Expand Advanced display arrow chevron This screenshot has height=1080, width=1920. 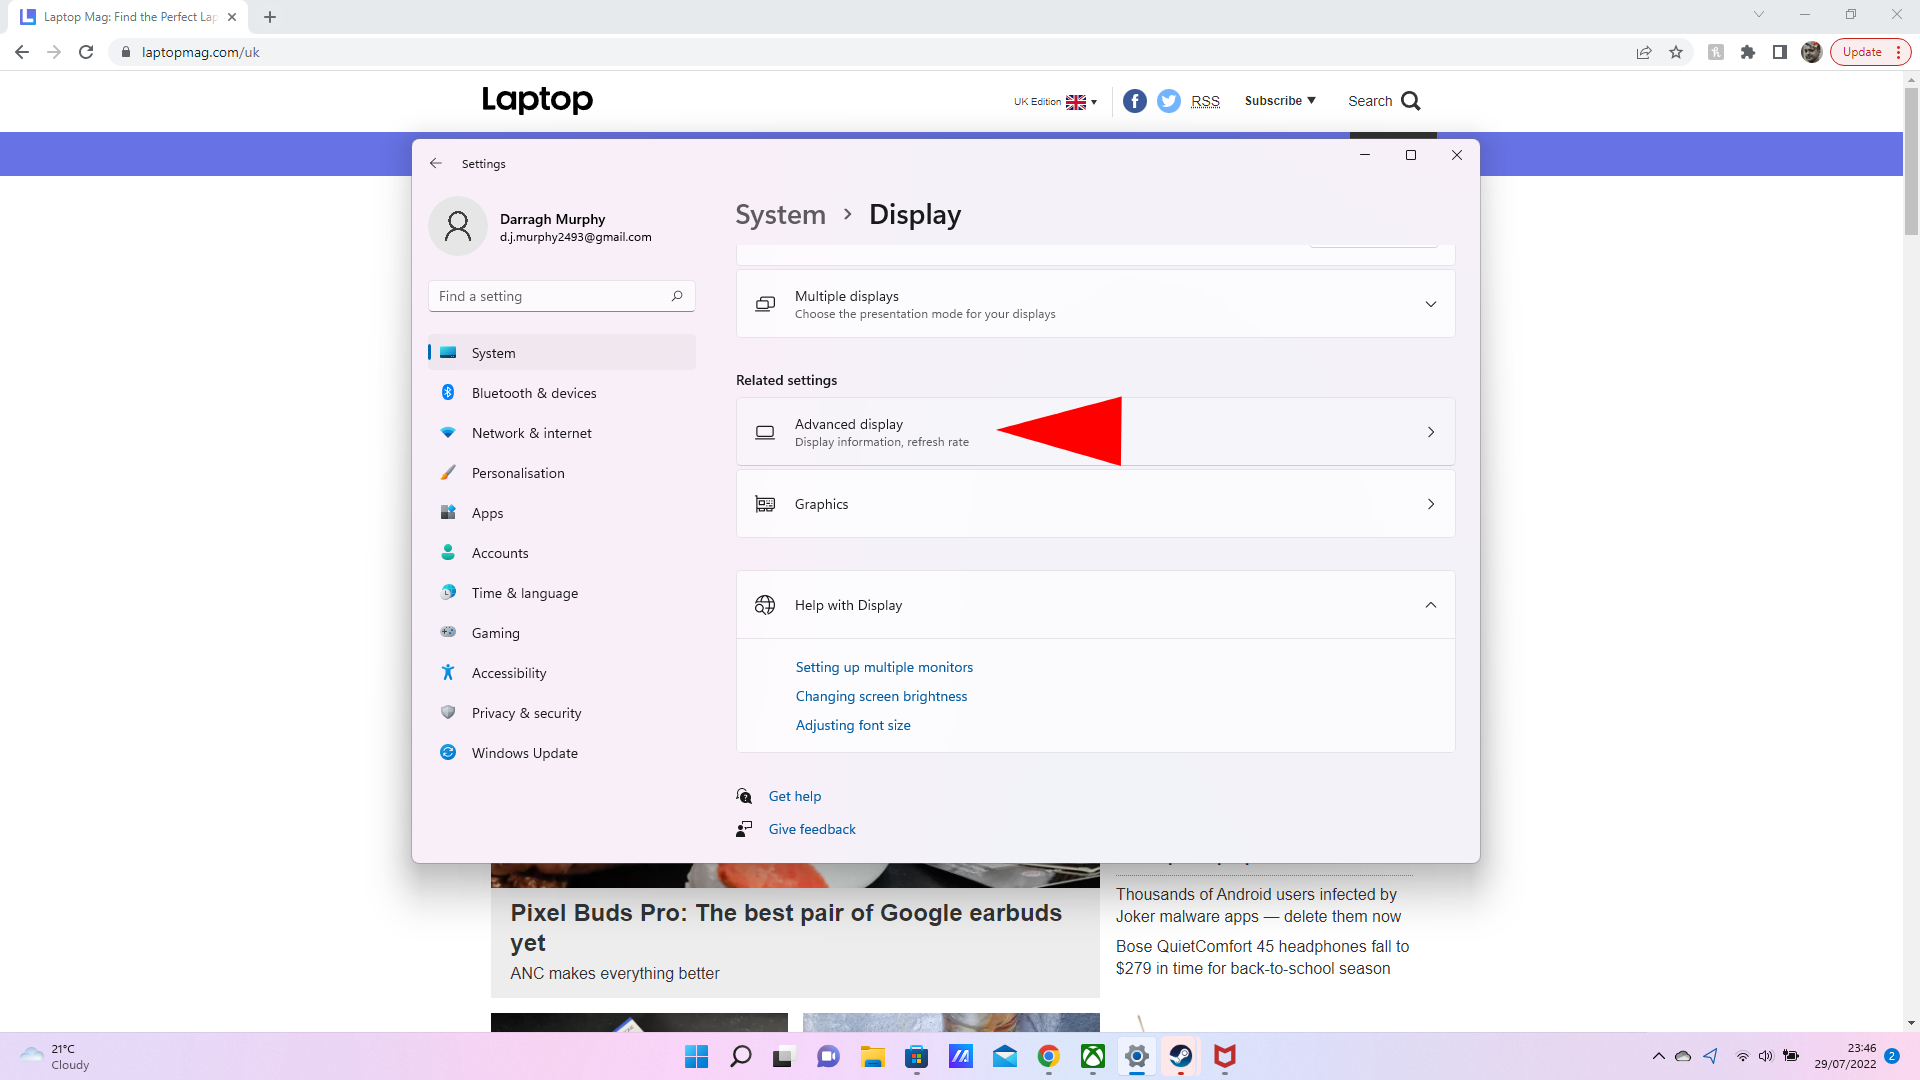coord(1431,431)
